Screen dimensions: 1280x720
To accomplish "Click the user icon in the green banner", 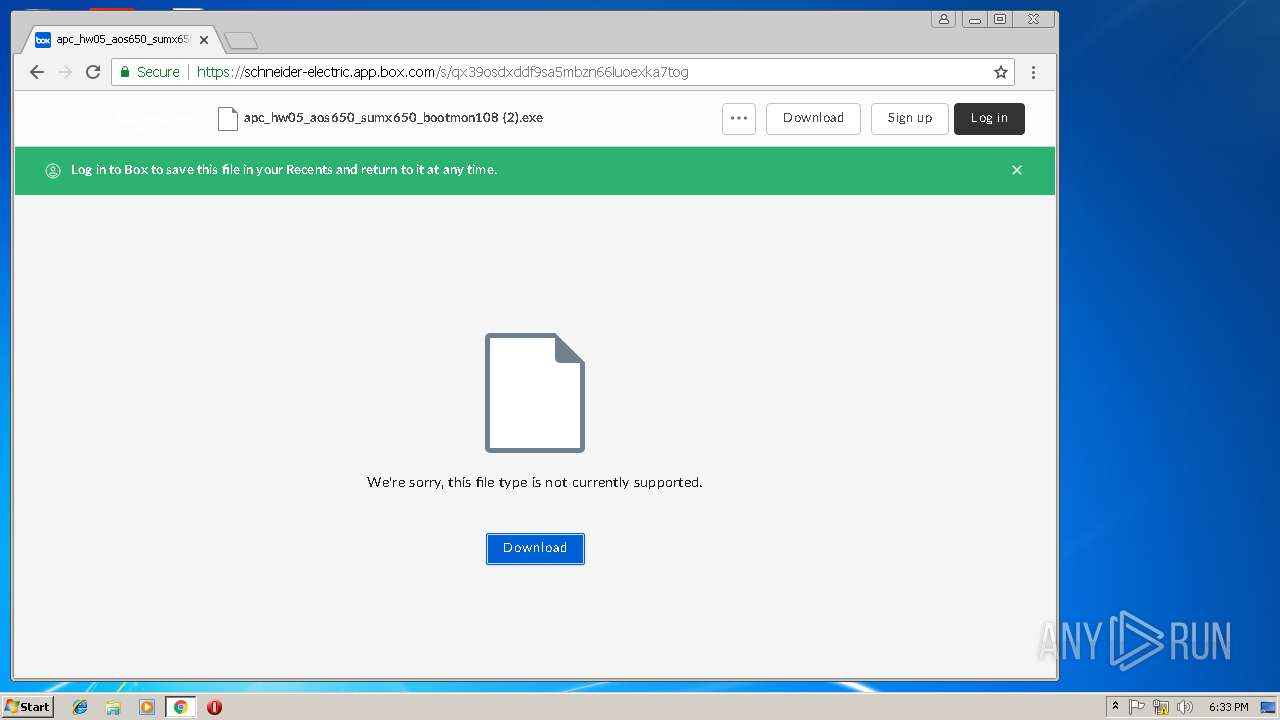I will pos(53,171).
